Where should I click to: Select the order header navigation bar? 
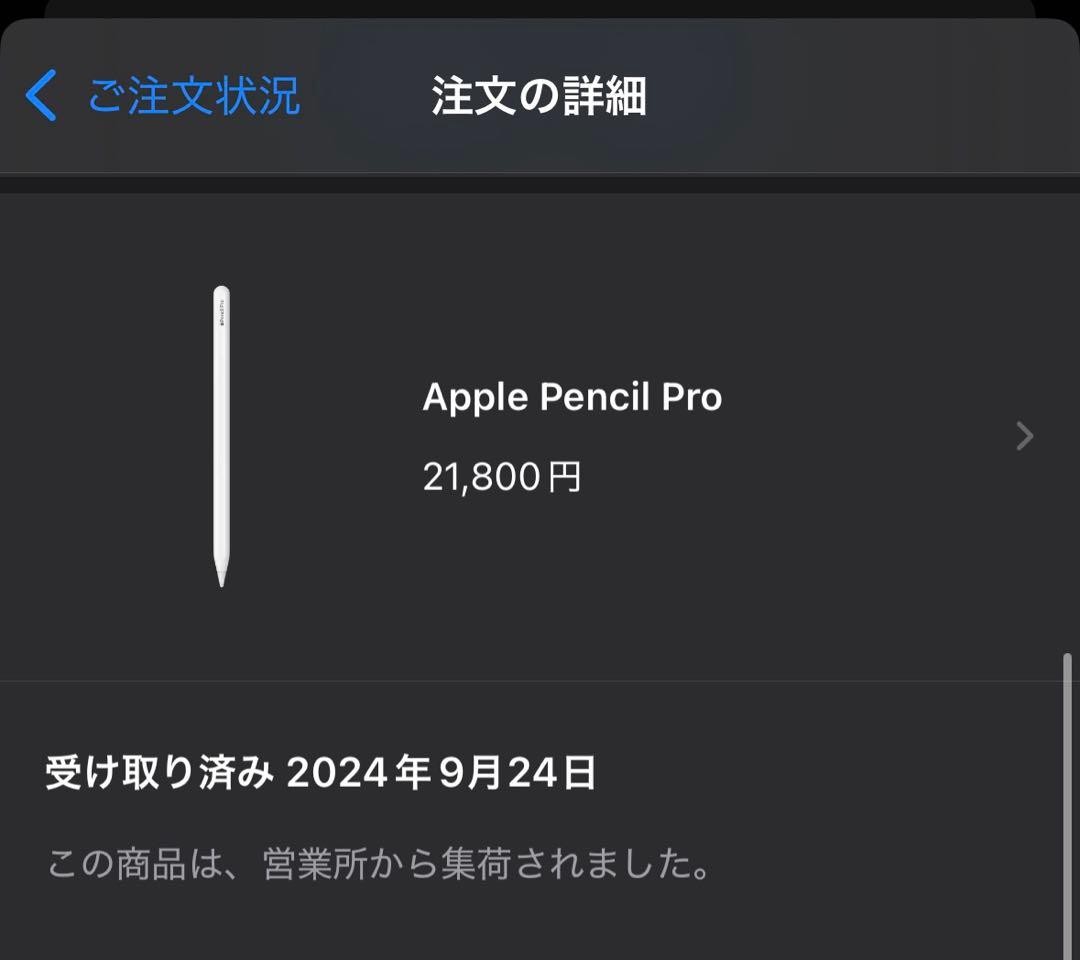(540, 95)
